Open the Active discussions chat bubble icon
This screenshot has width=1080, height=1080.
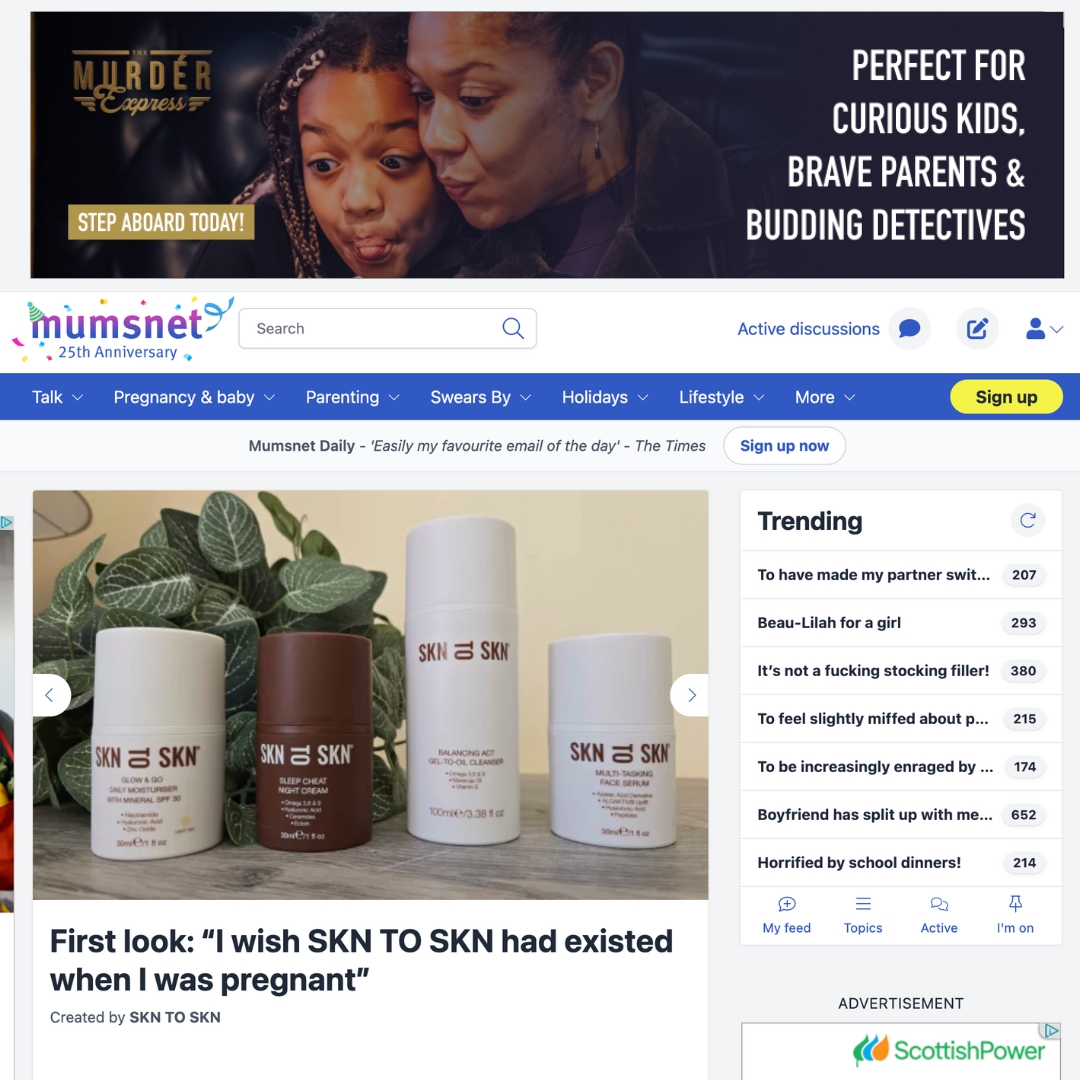coord(909,329)
